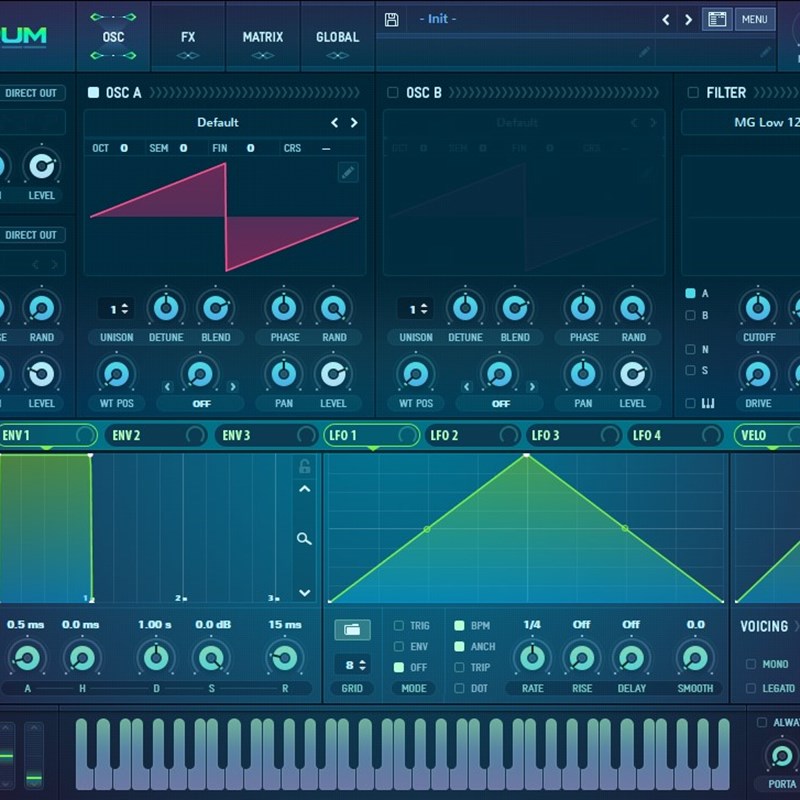This screenshot has height=800, width=800.
Task: Adjust the PORTA knob
Action: tap(782, 756)
